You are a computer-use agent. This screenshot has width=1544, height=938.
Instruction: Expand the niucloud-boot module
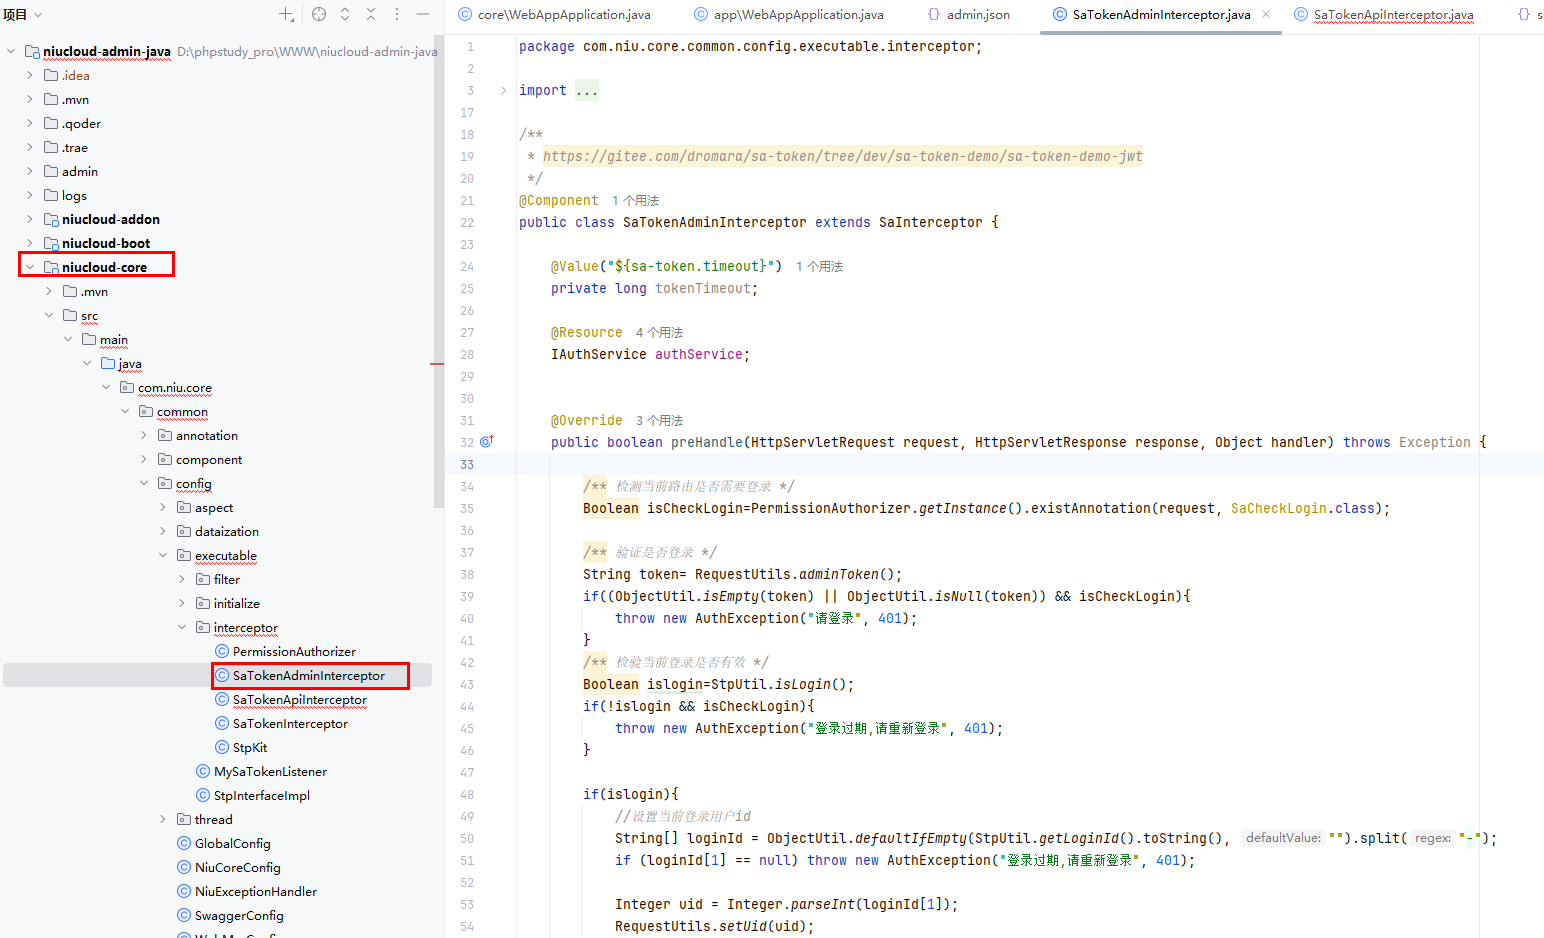coord(30,243)
